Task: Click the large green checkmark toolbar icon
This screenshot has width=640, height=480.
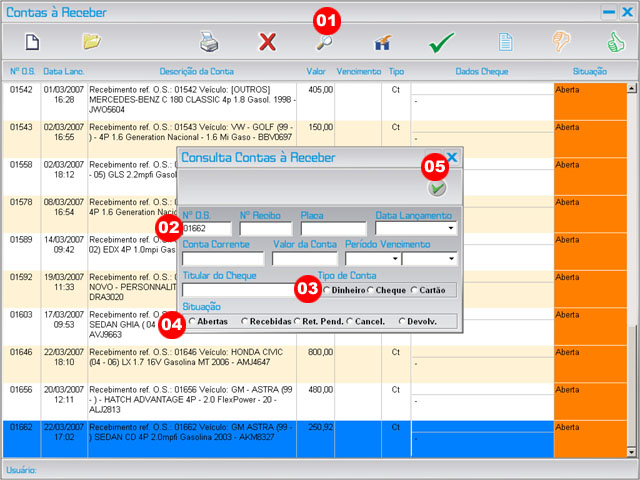Action: [x=442, y=43]
